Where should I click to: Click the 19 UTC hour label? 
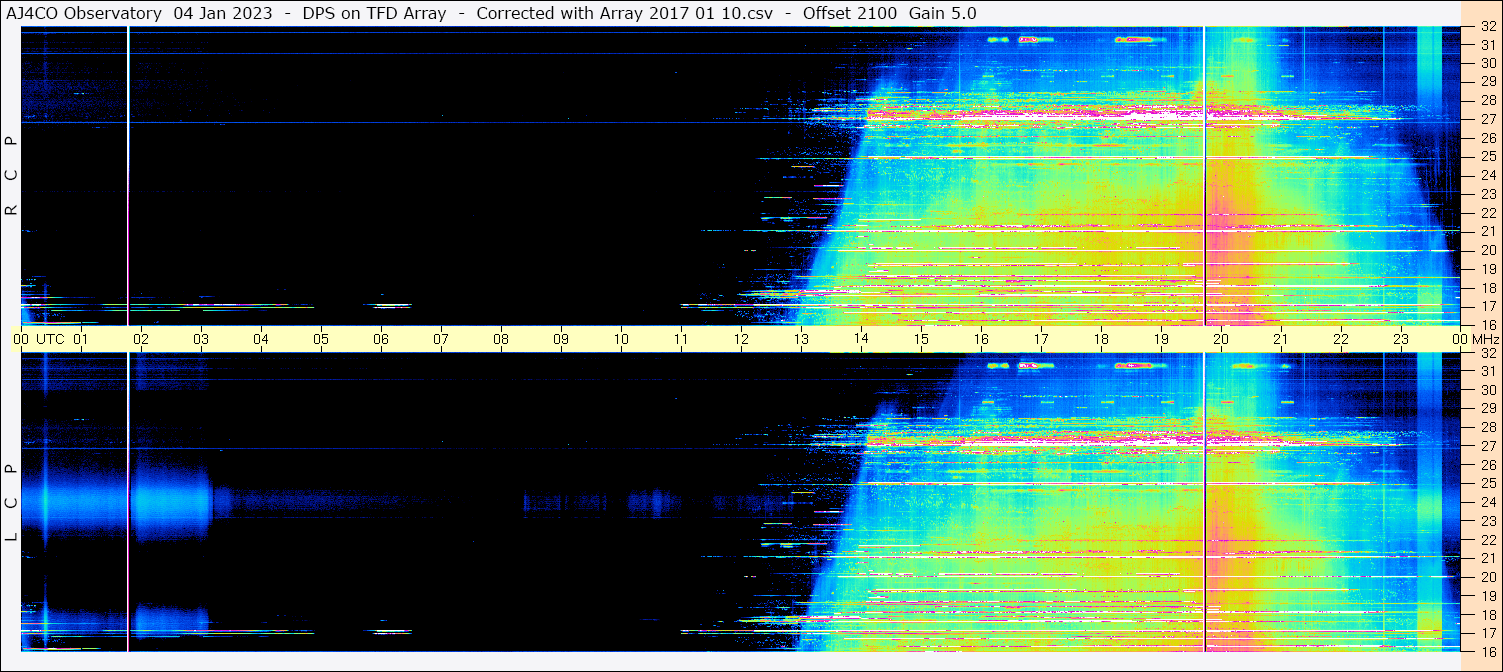coord(1161,339)
